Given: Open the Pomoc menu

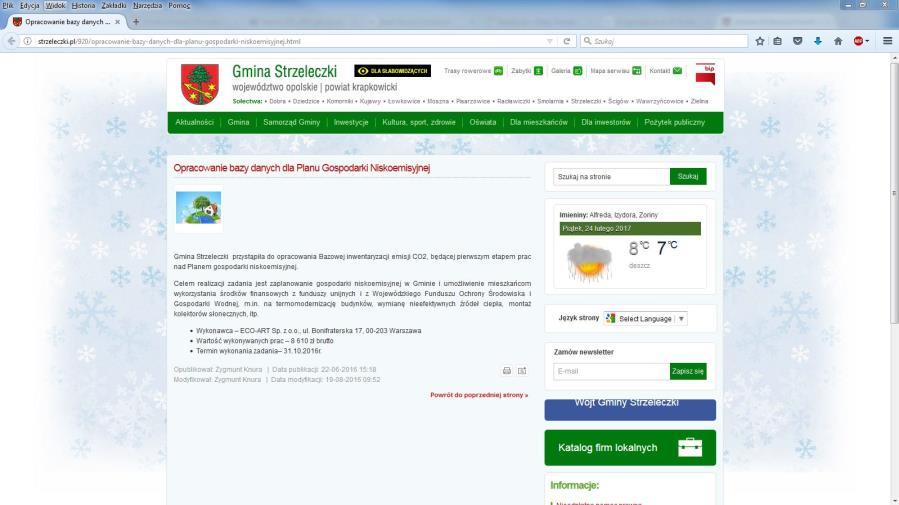Looking at the screenshot, I should pos(179,5).
